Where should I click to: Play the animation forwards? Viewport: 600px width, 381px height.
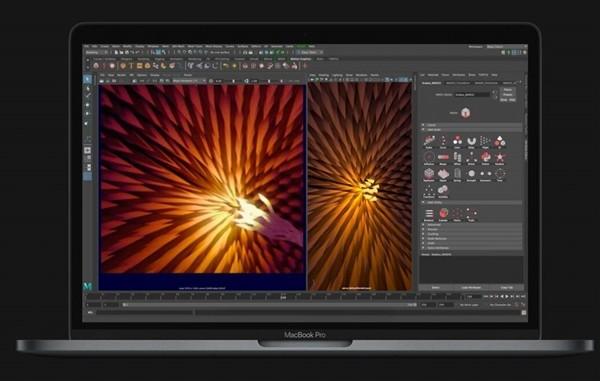pyautogui.click(x=507, y=296)
